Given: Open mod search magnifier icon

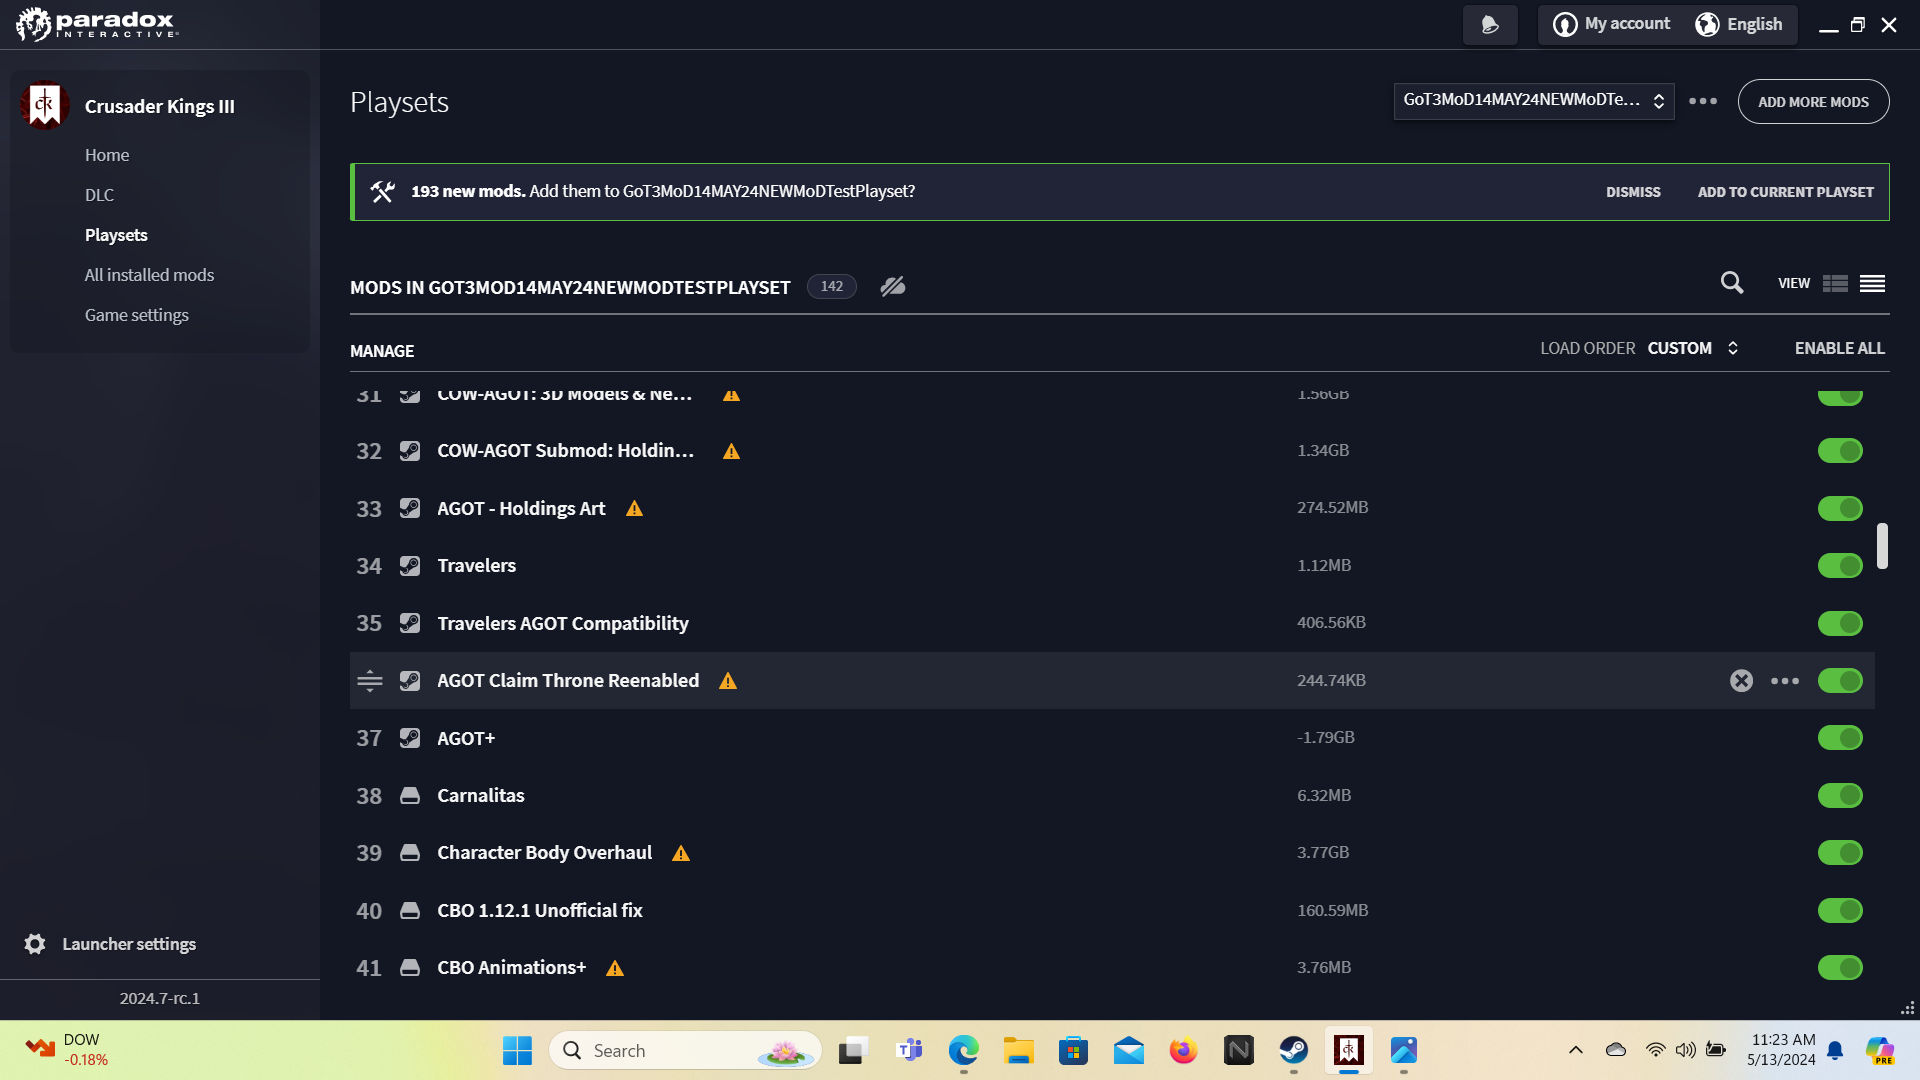Looking at the screenshot, I should pyautogui.click(x=1732, y=283).
